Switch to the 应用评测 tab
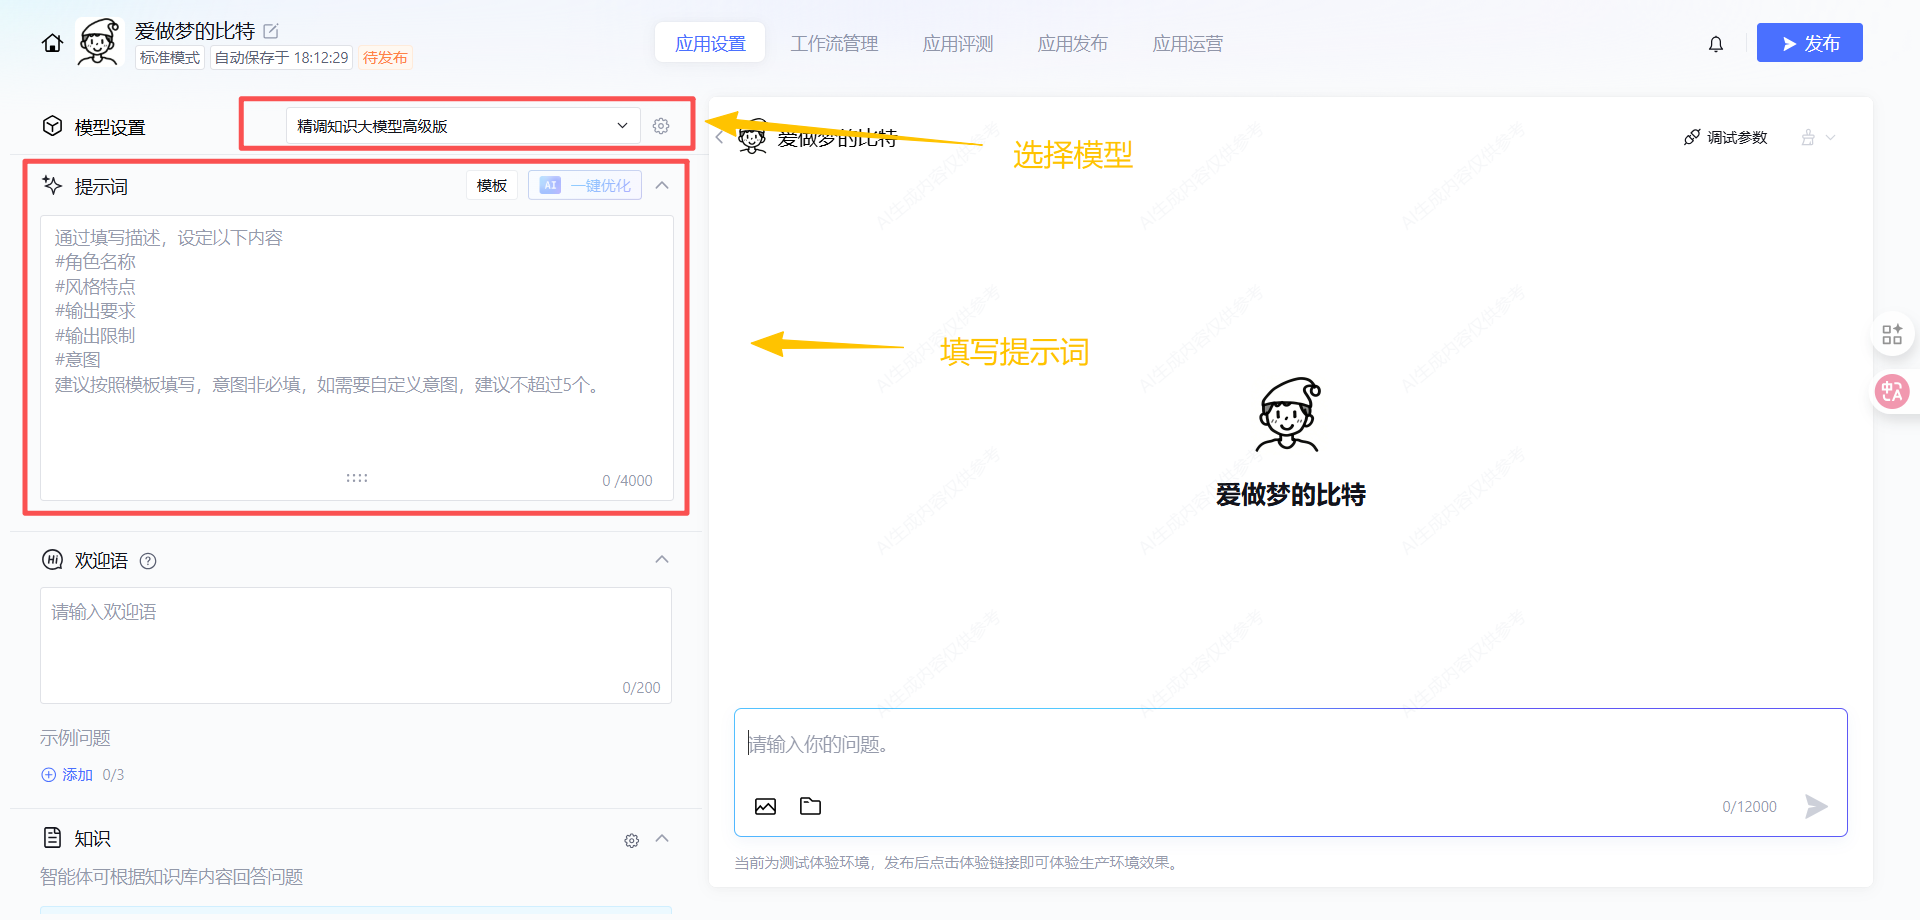 pos(957,44)
